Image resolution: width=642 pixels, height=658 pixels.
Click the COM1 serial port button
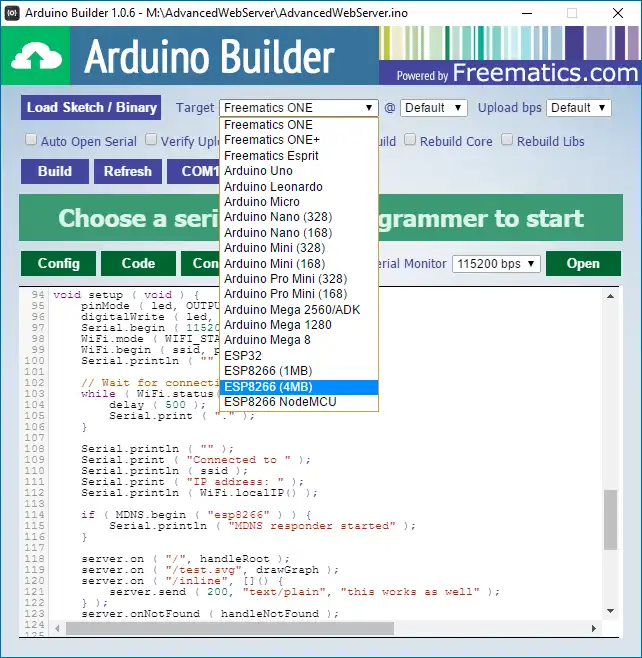click(193, 171)
